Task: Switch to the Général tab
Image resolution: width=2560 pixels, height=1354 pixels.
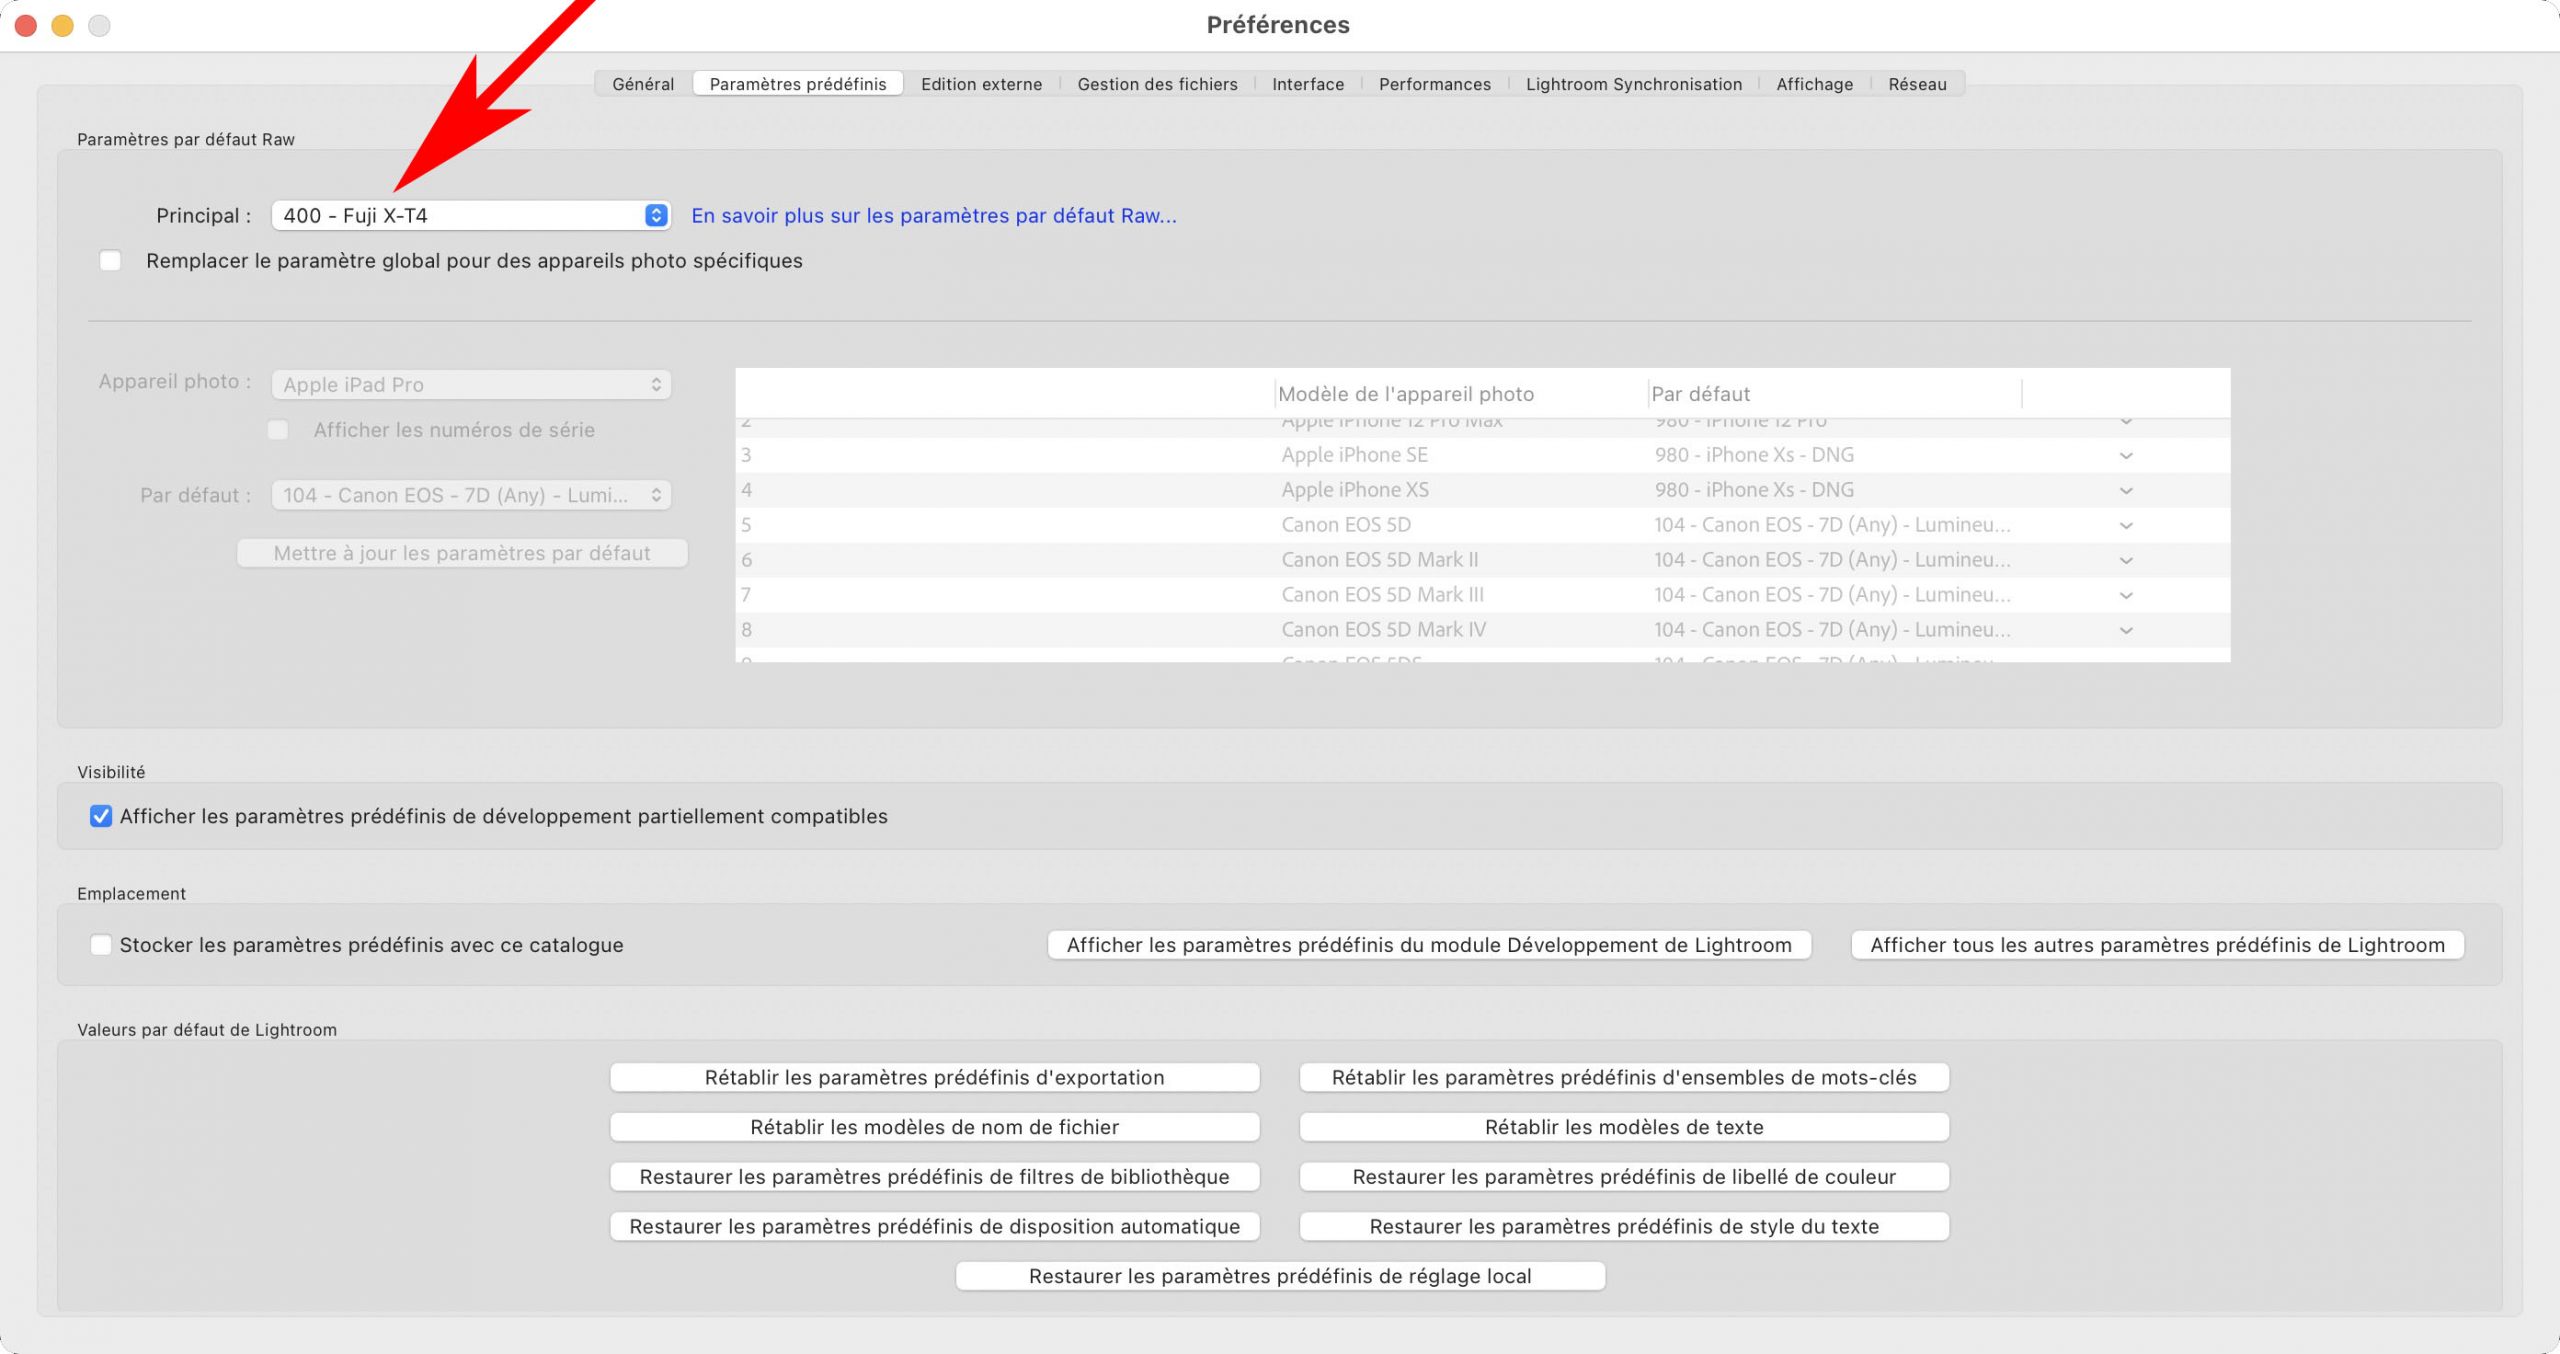Action: click(x=643, y=84)
